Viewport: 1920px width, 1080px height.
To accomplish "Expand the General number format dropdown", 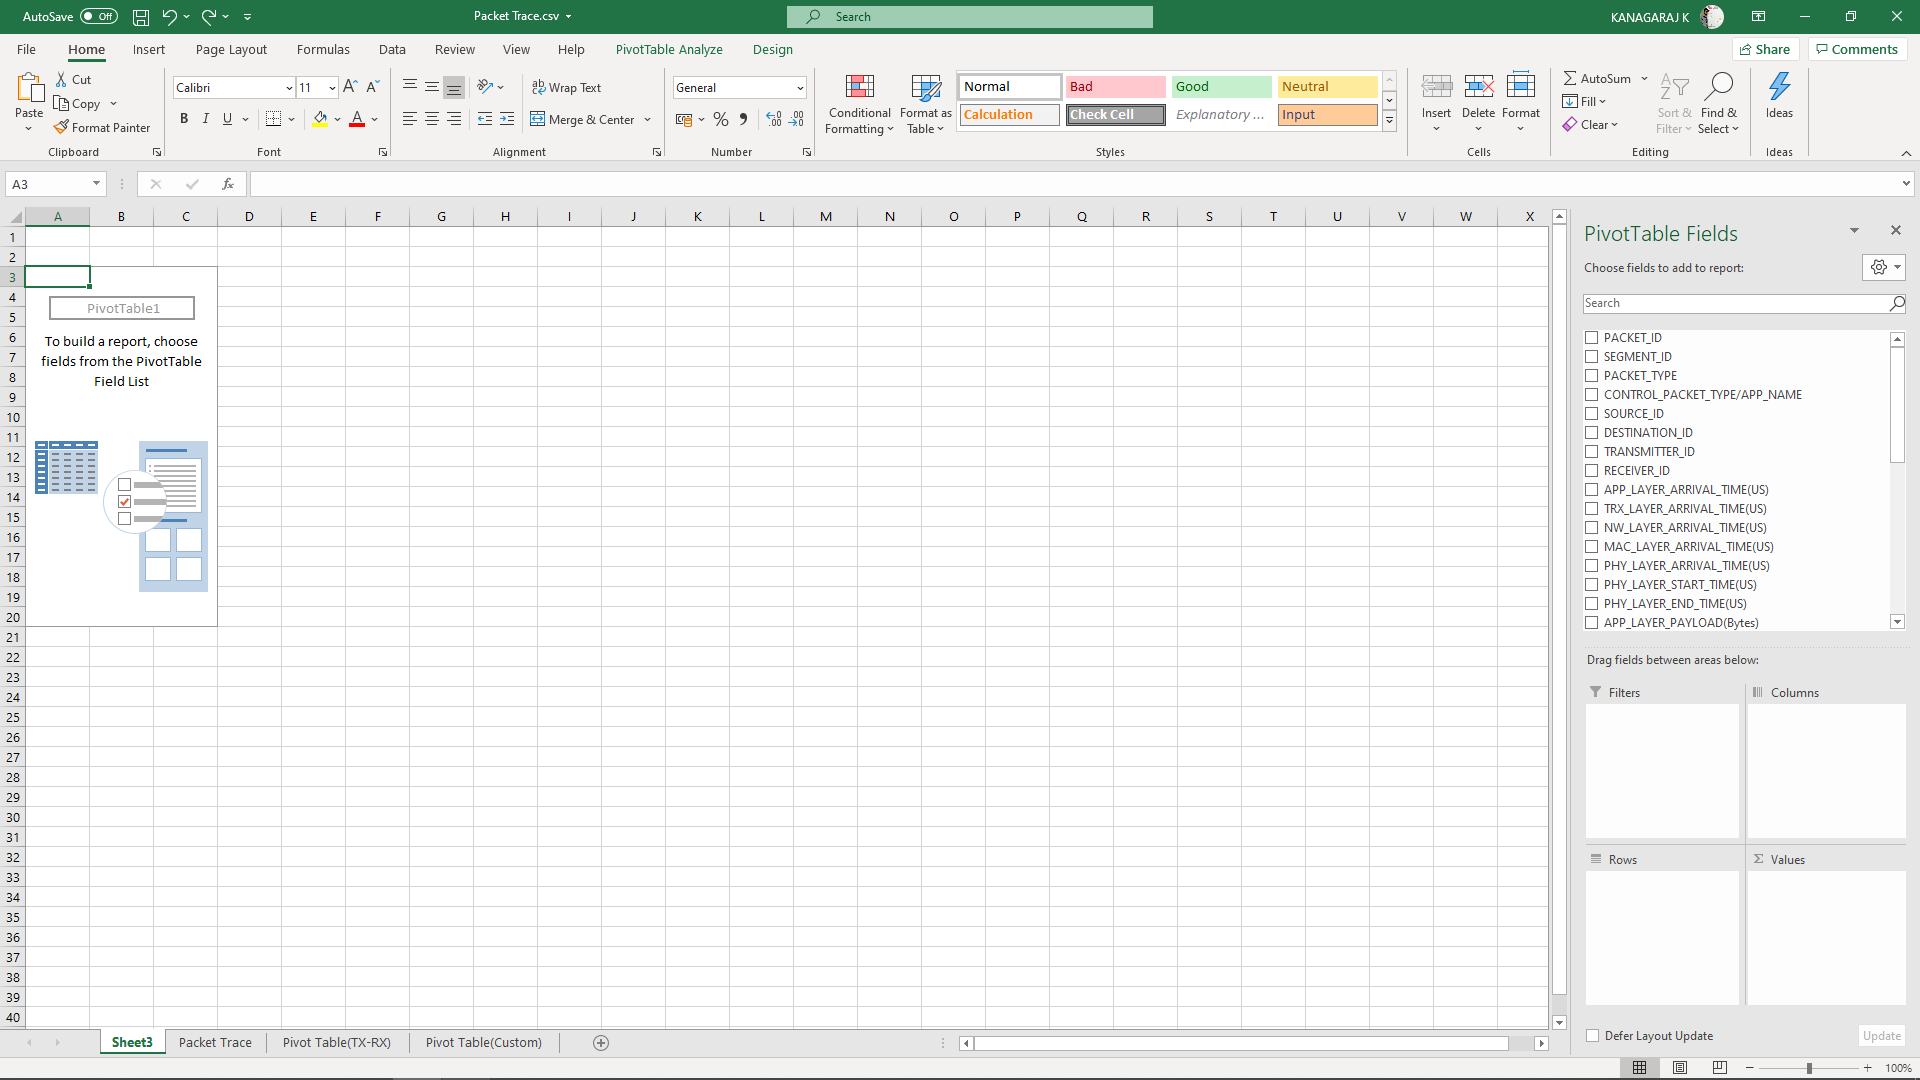I will 800,88.
